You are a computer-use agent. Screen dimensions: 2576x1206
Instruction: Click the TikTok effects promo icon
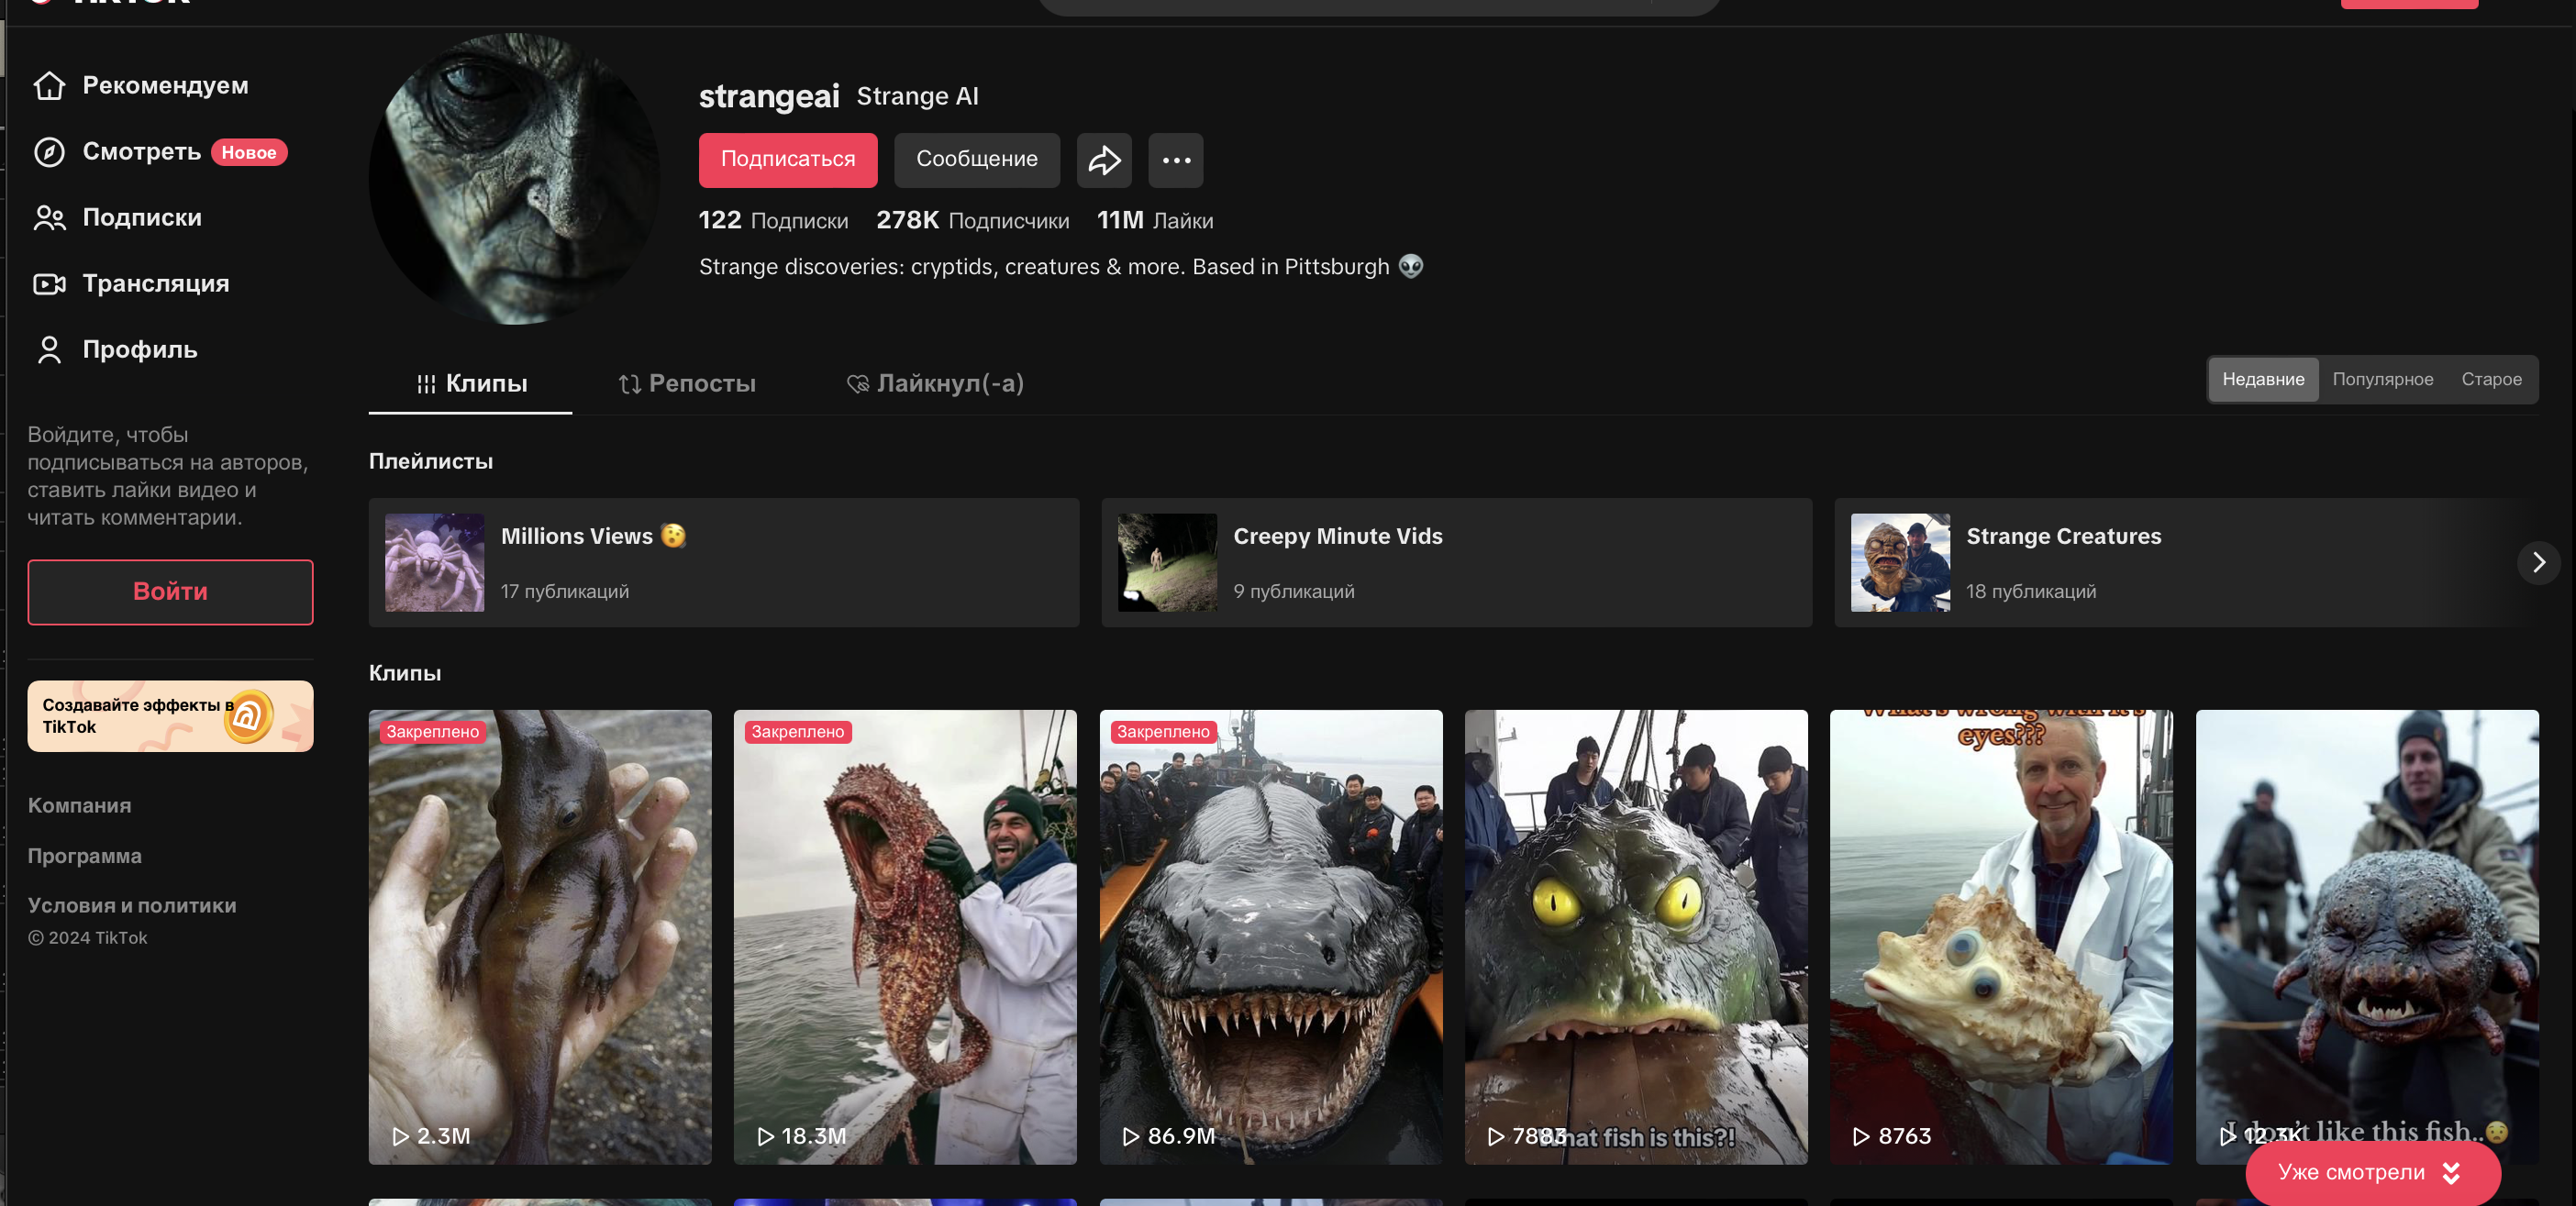[x=248, y=716]
